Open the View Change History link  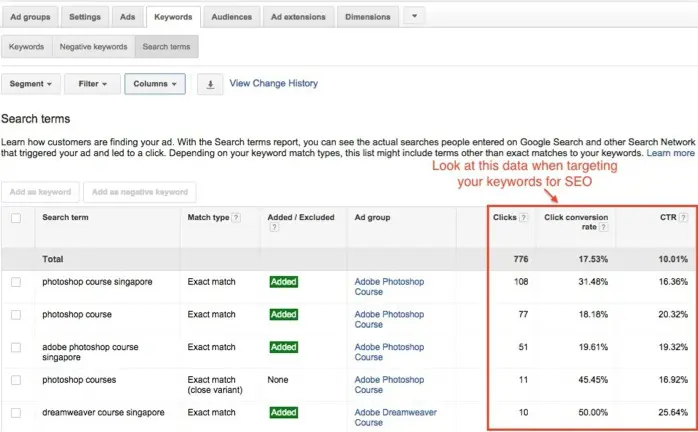coord(274,83)
